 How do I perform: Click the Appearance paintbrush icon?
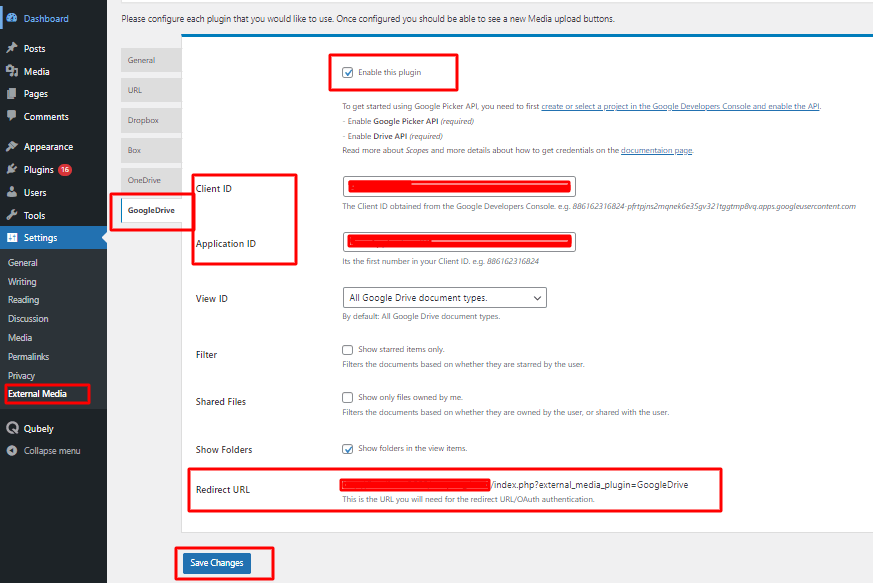pyautogui.click(x=12, y=146)
